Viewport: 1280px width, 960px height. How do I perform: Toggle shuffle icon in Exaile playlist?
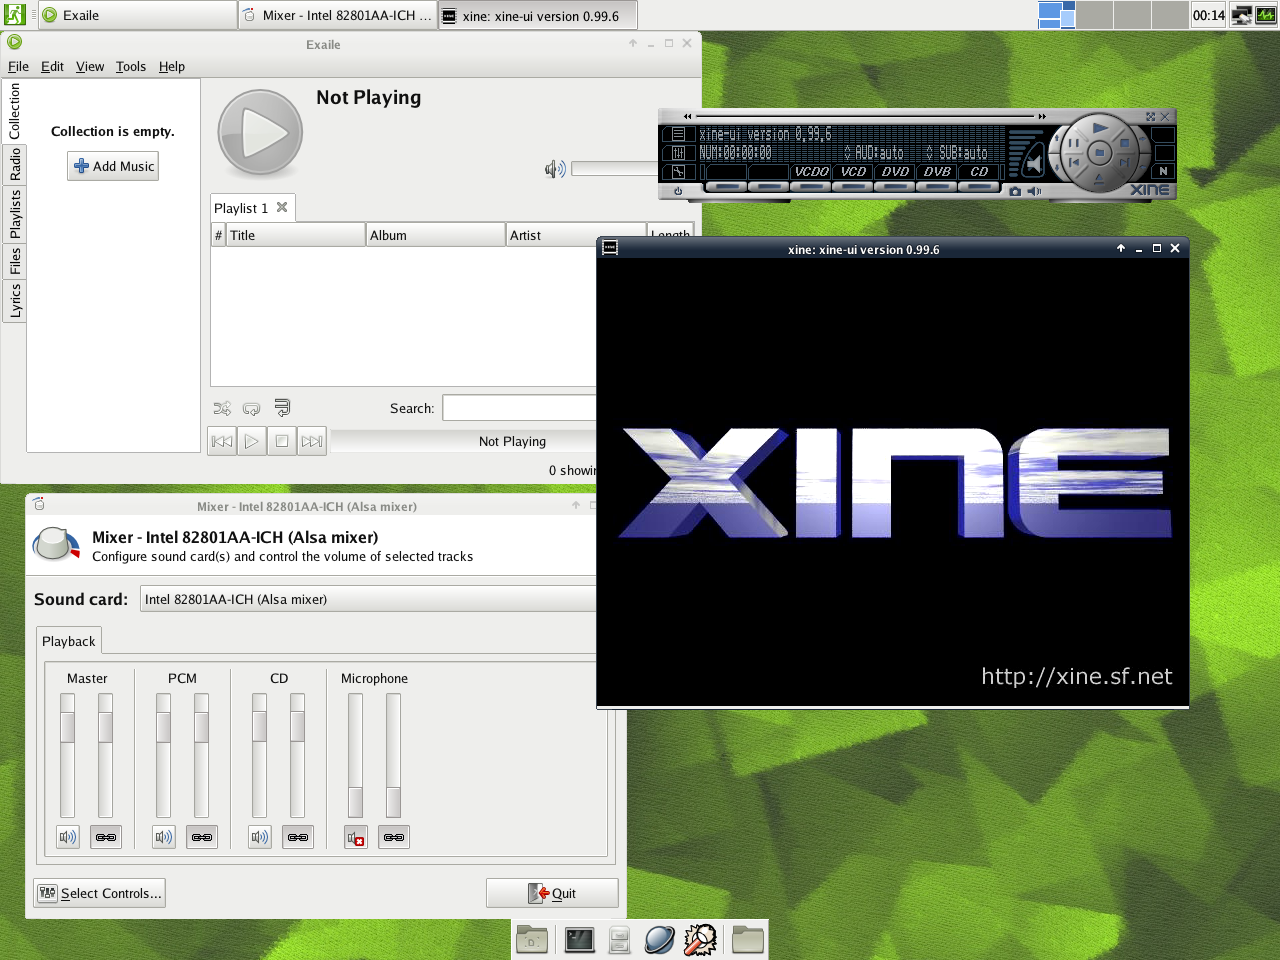(x=222, y=408)
